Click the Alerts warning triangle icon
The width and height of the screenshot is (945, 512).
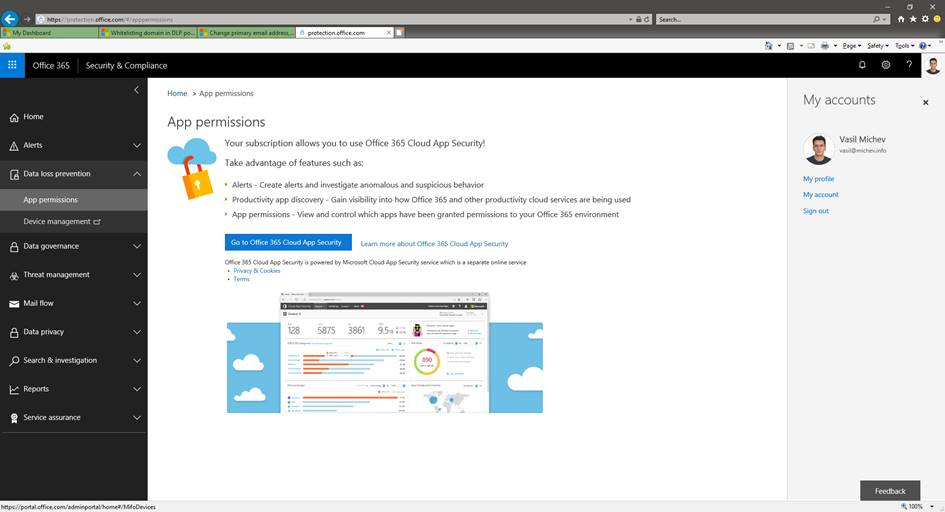[x=14, y=146]
